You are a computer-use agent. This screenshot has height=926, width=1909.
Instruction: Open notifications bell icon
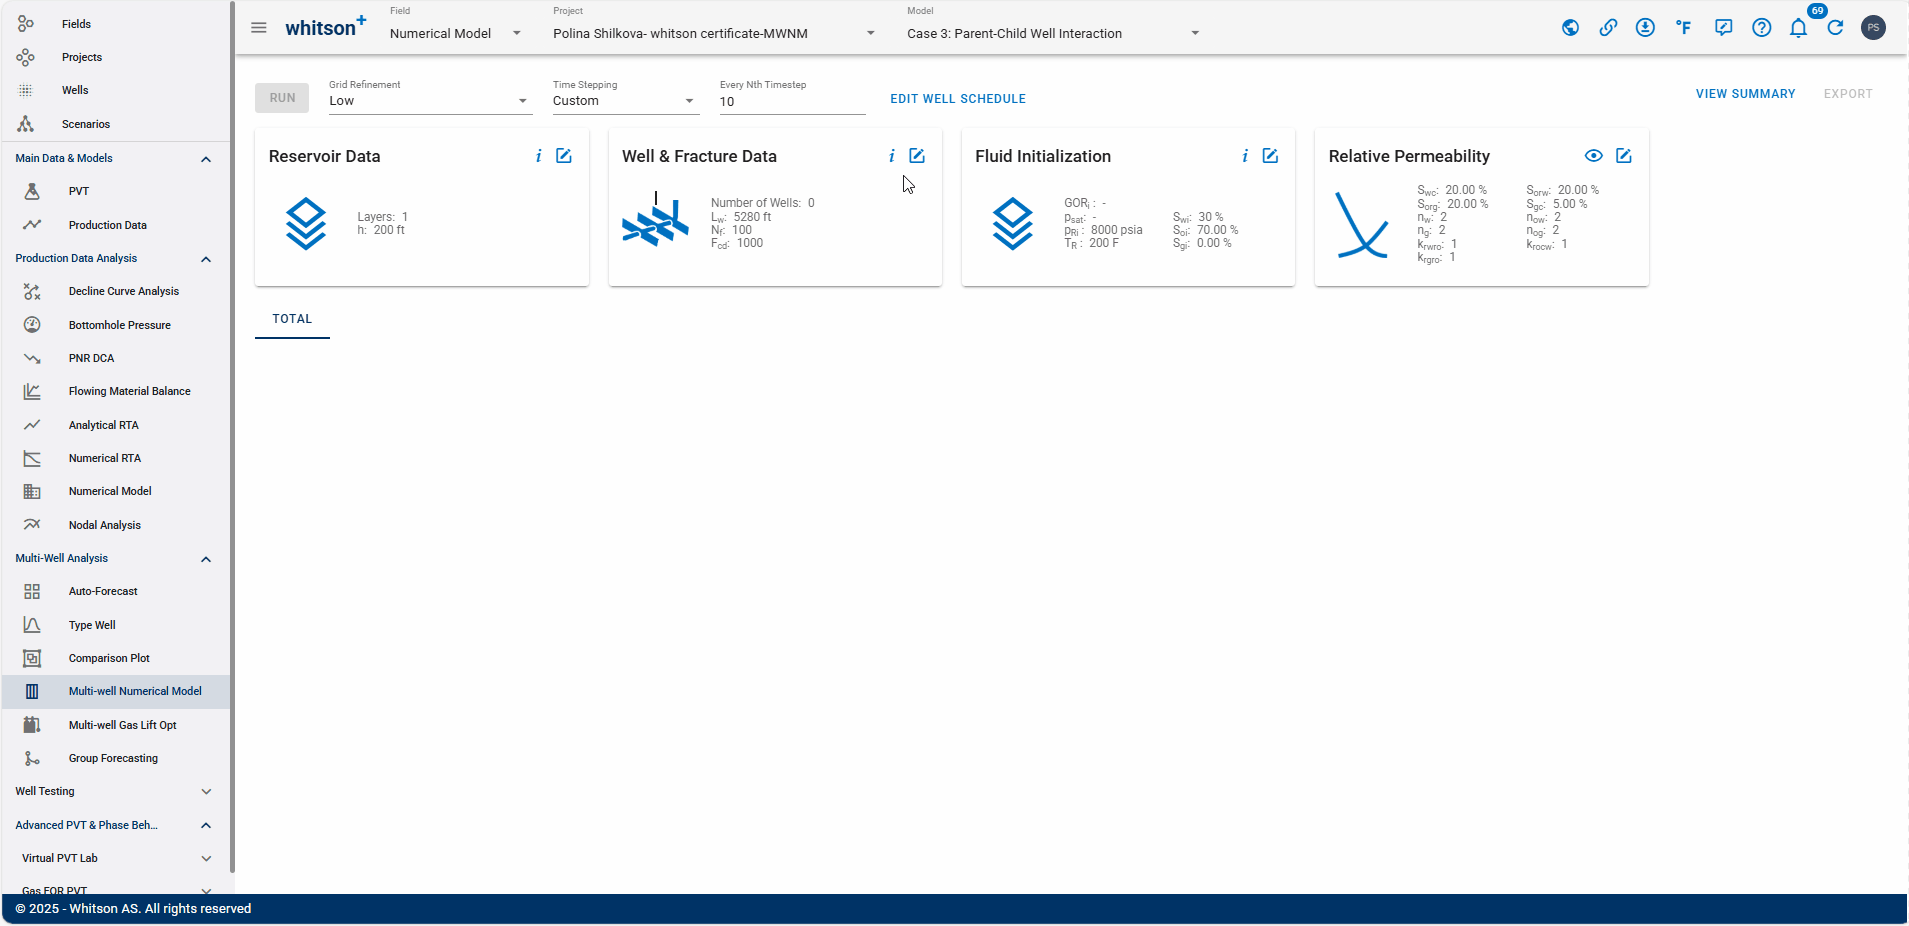pos(1798,28)
